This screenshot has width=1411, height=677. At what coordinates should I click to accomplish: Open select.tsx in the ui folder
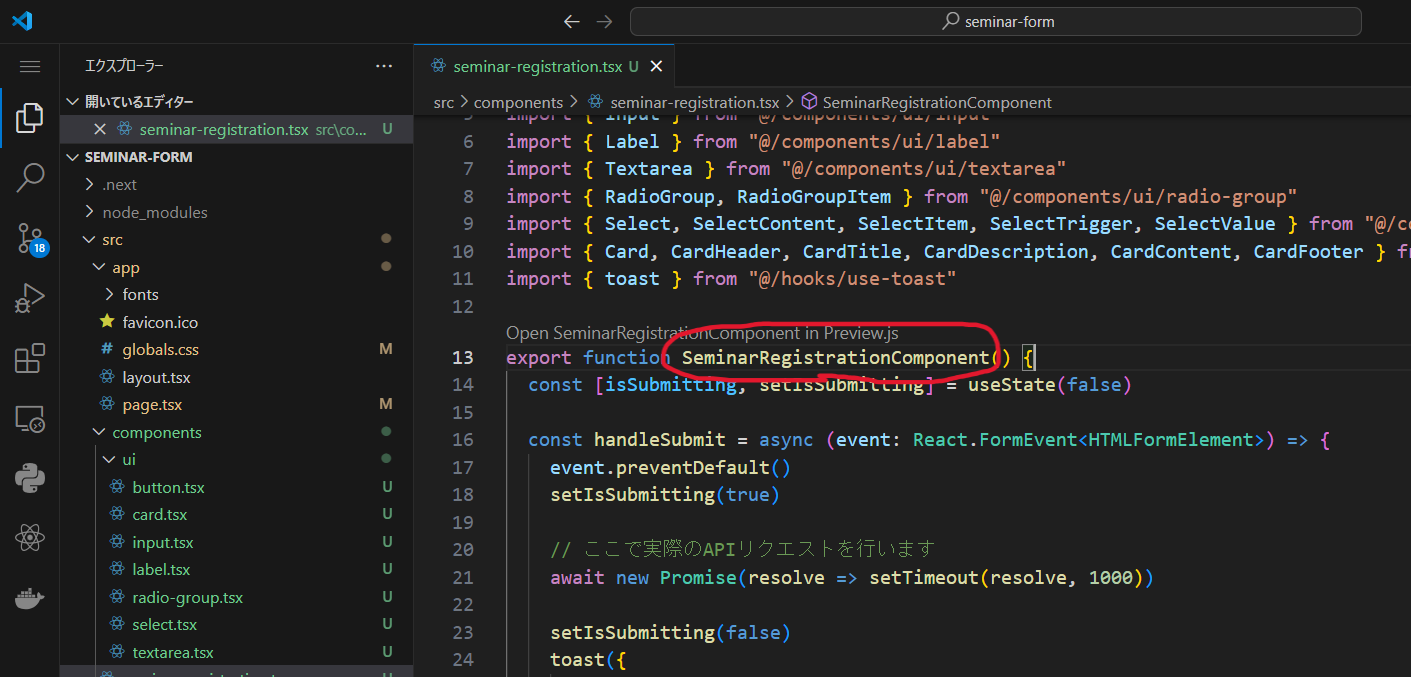point(236,624)
